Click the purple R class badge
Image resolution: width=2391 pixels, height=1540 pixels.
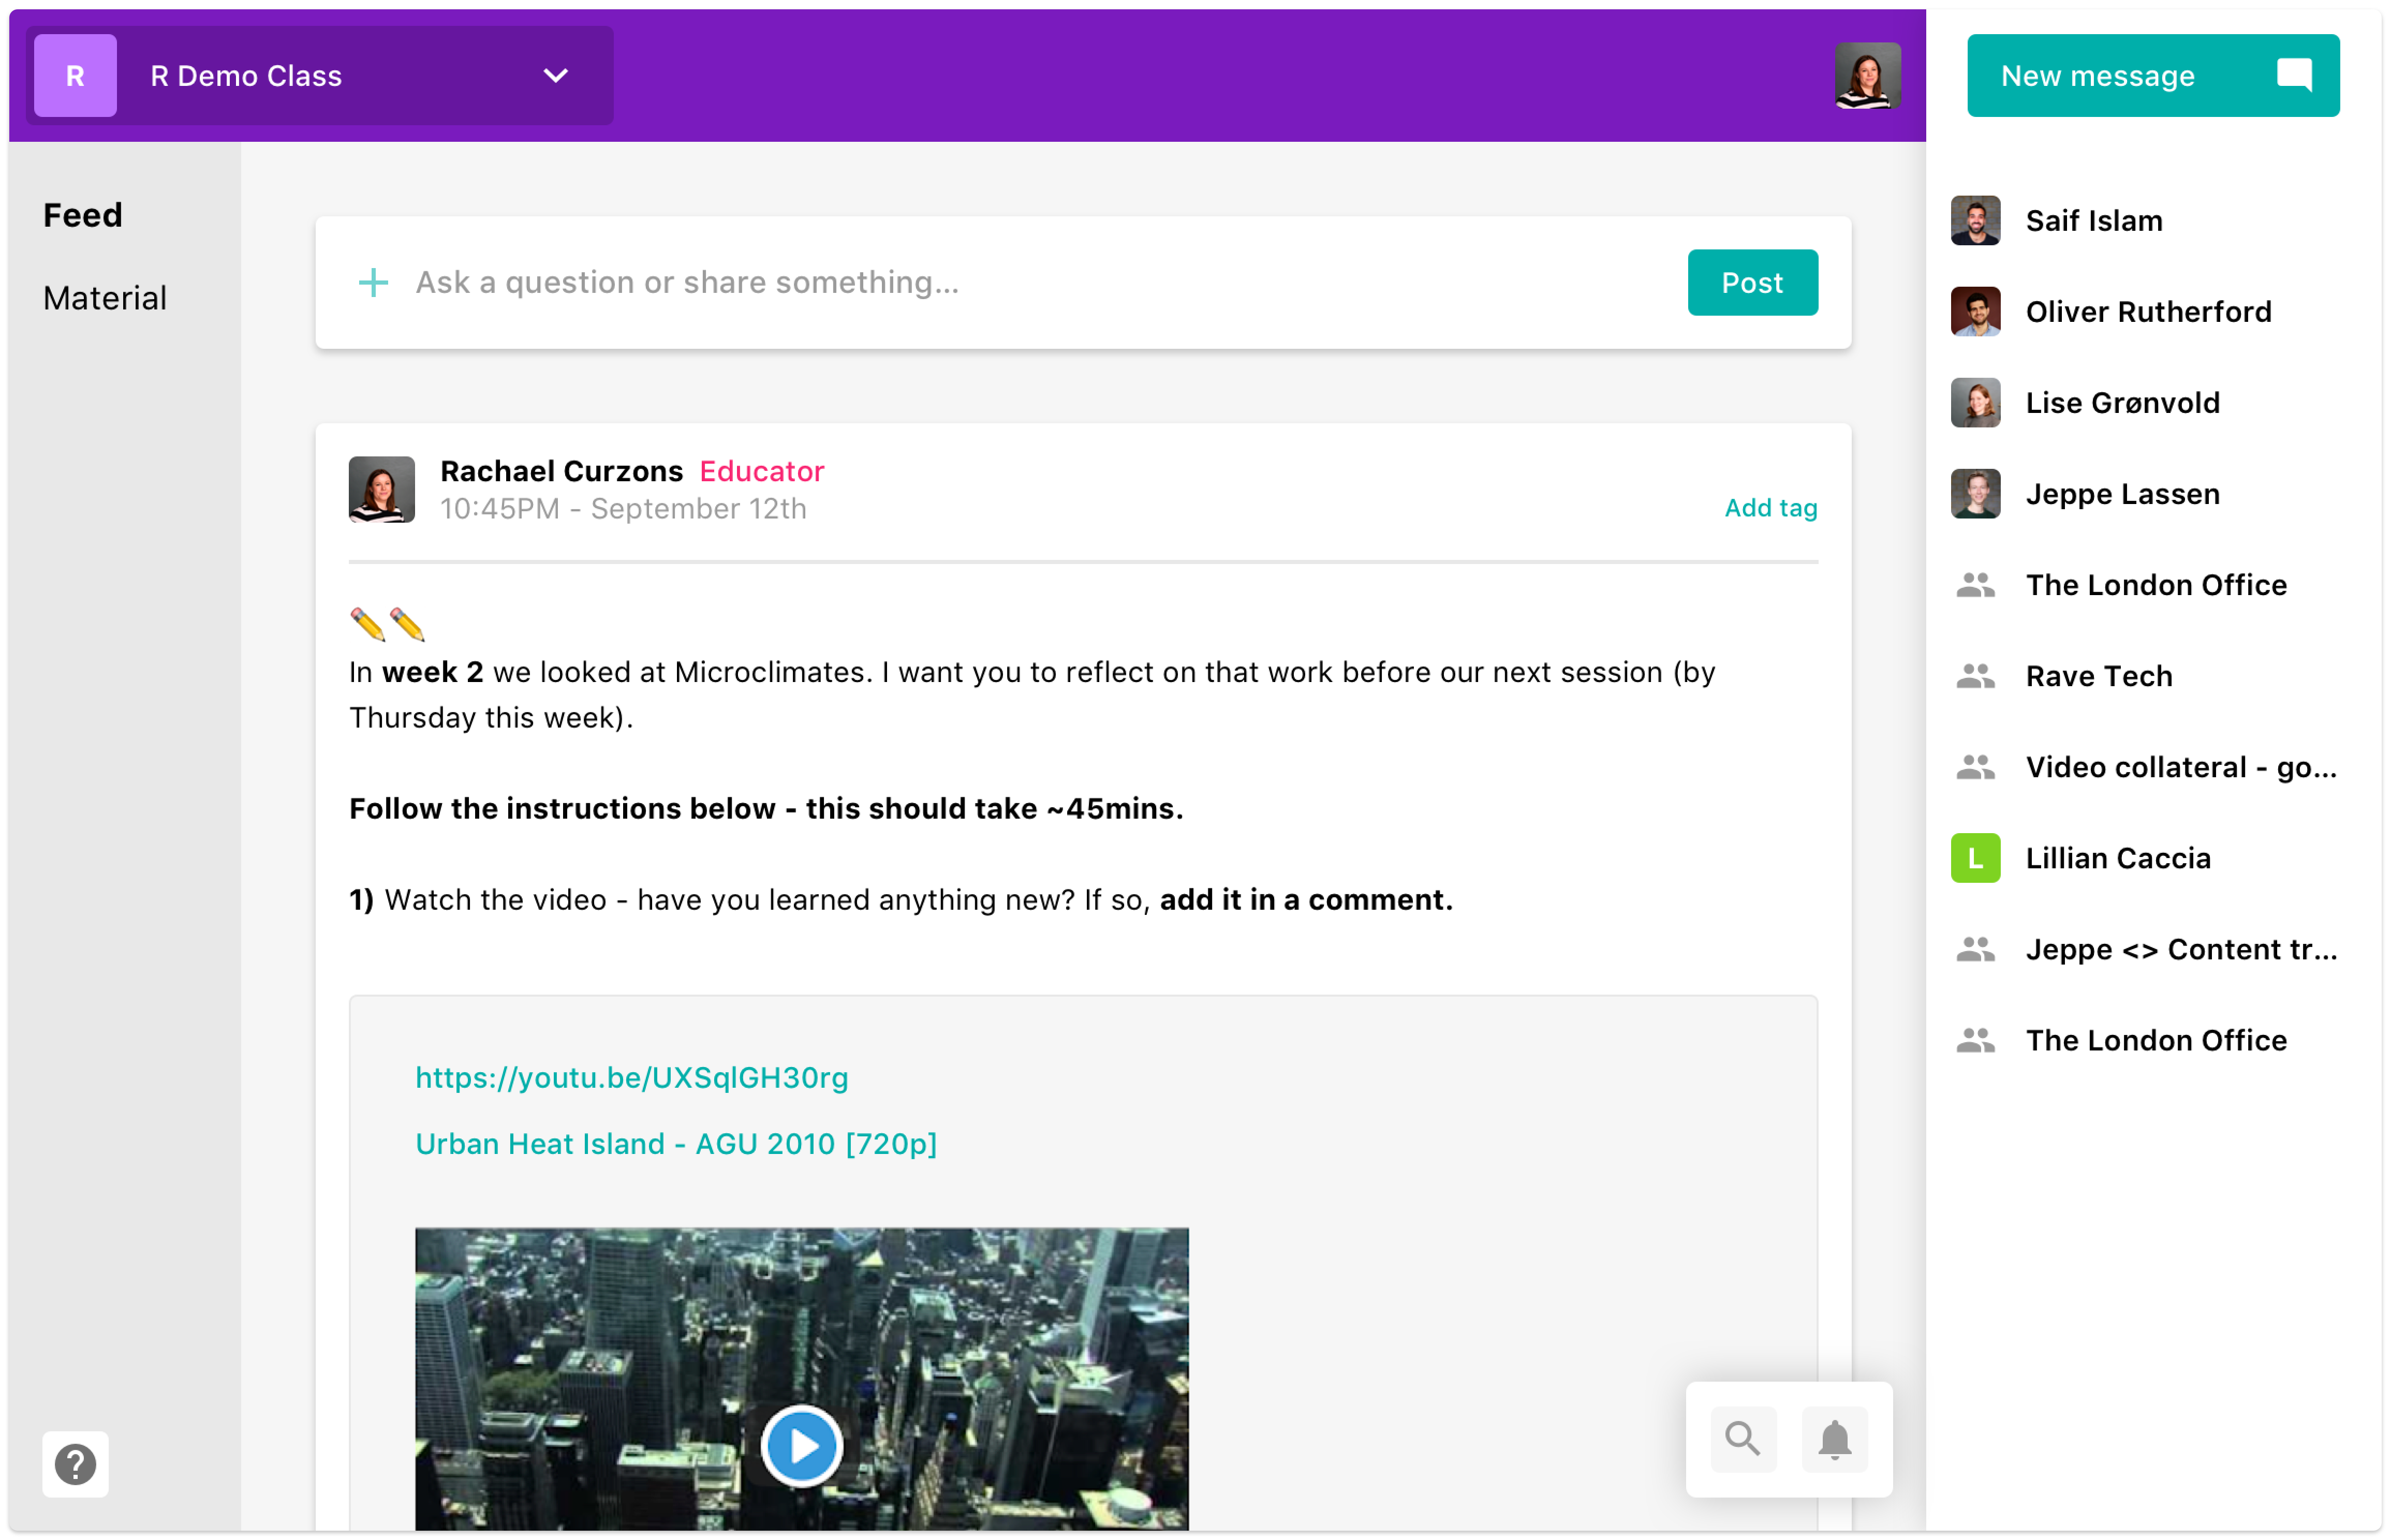[x=75, y=76]
